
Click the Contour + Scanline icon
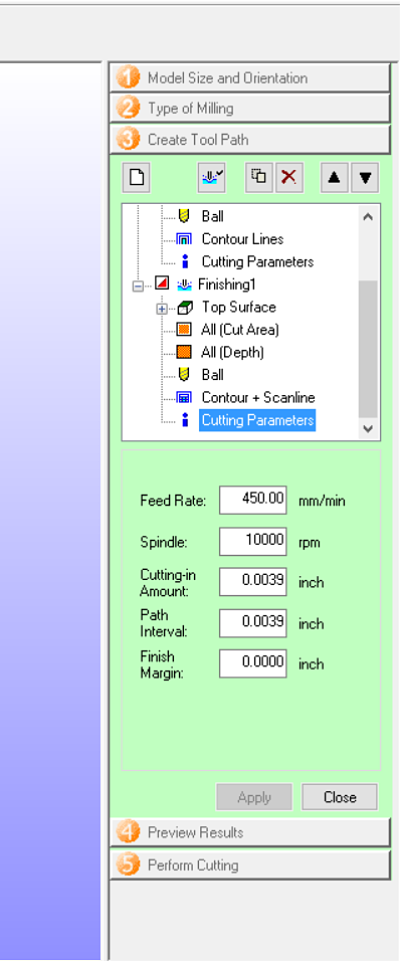coord(184,398)
